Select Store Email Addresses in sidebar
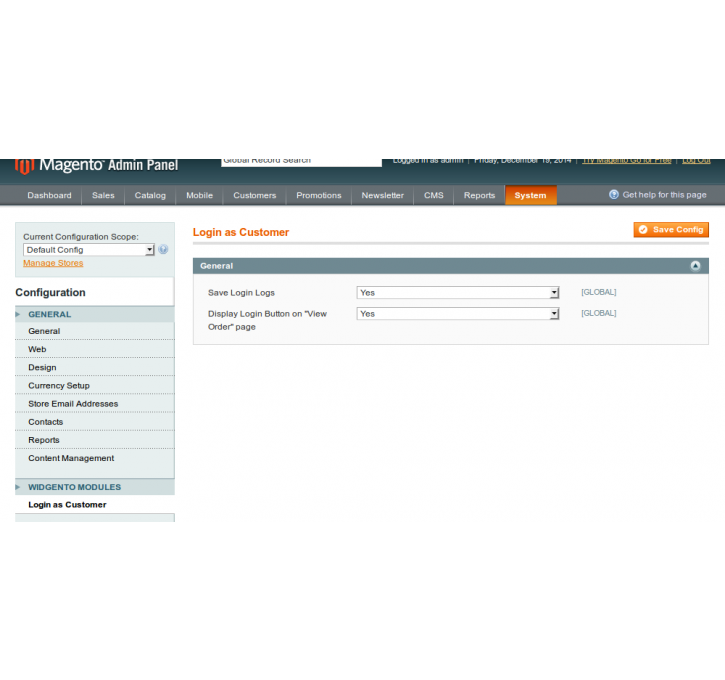 (95, 404)
